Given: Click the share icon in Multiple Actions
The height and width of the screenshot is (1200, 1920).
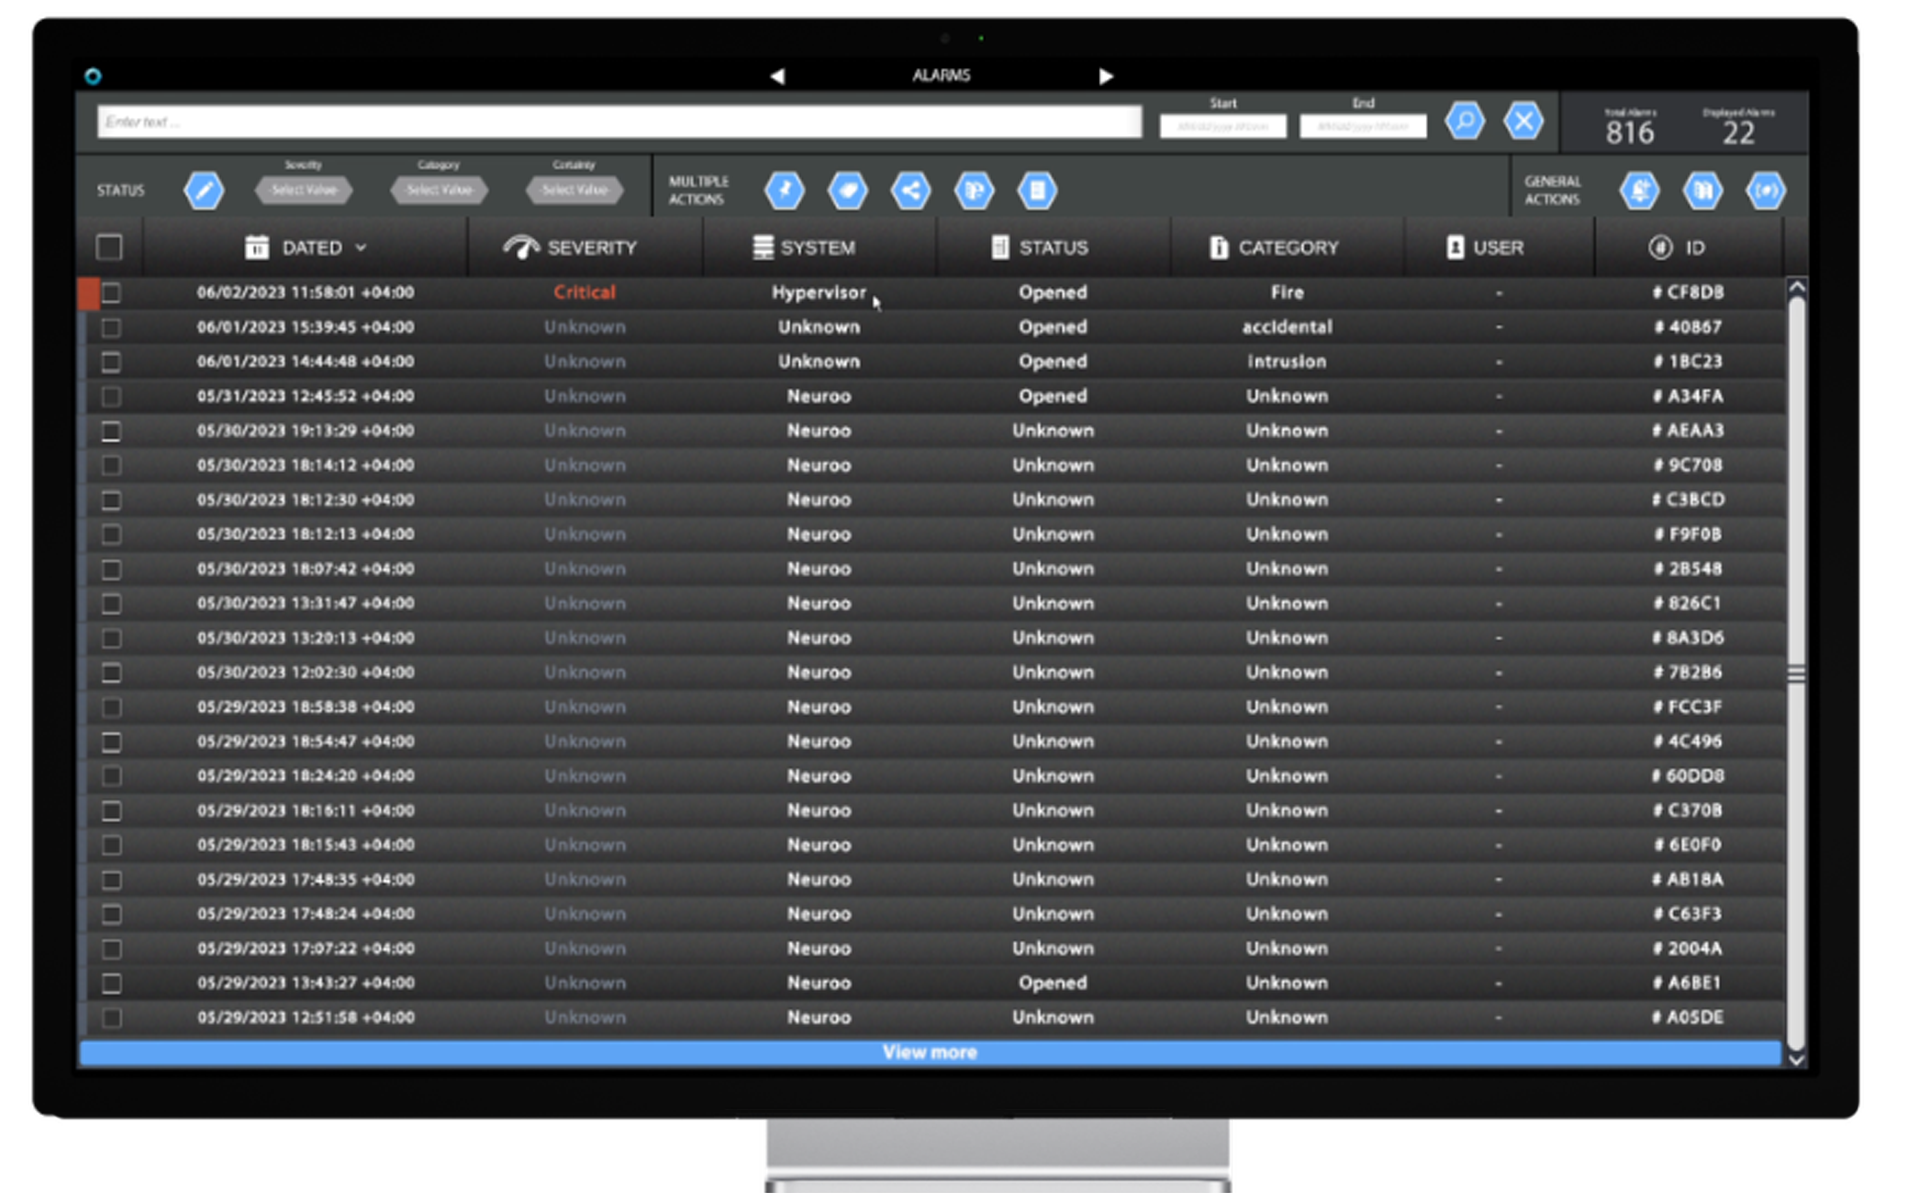Looking at the screenshot, I should point(911,191).
